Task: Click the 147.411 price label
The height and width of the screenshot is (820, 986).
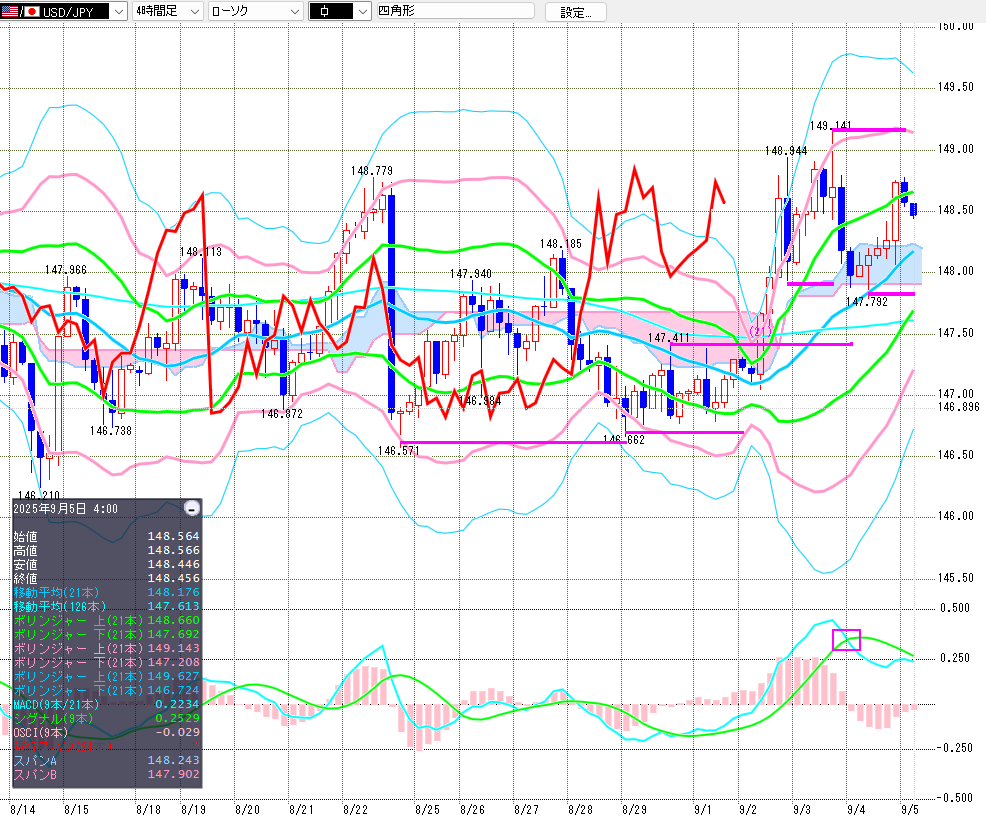Action: click(x=668, y=338)
